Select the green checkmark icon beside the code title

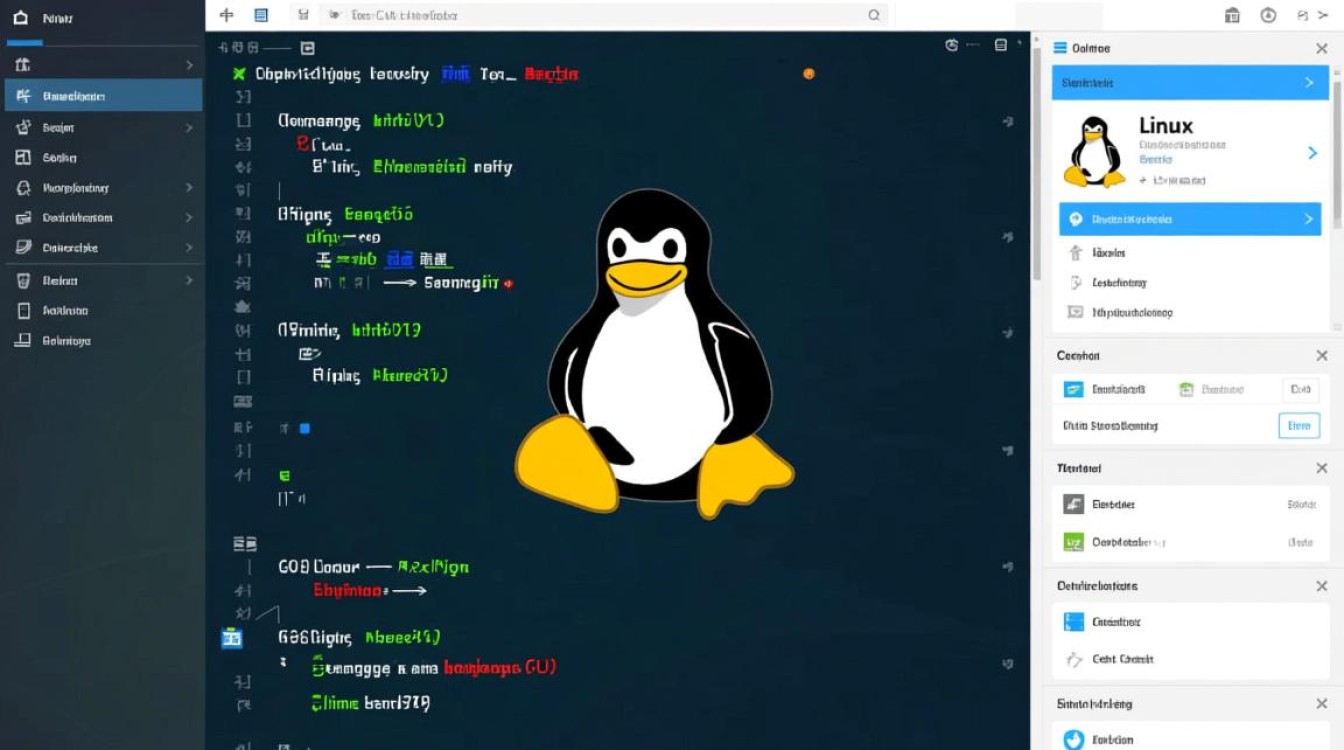[237, 73]
